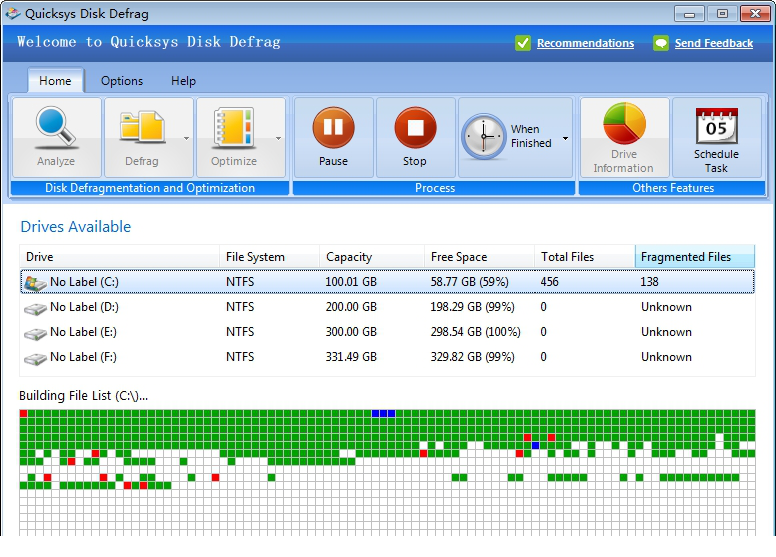Click the When Finished clock icon
The image size is (776, 557).
click(x=484, y=136)
